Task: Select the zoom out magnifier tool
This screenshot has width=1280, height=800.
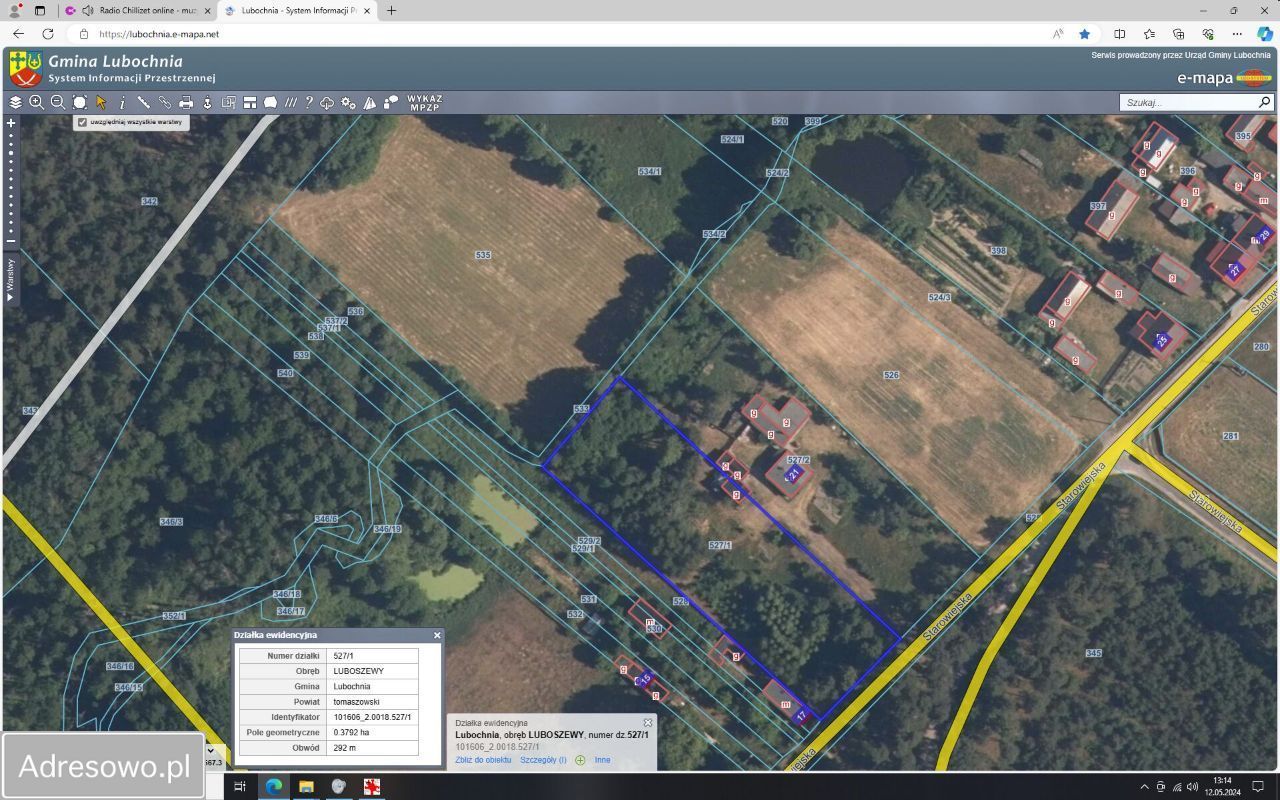Action: click(58, 102)
